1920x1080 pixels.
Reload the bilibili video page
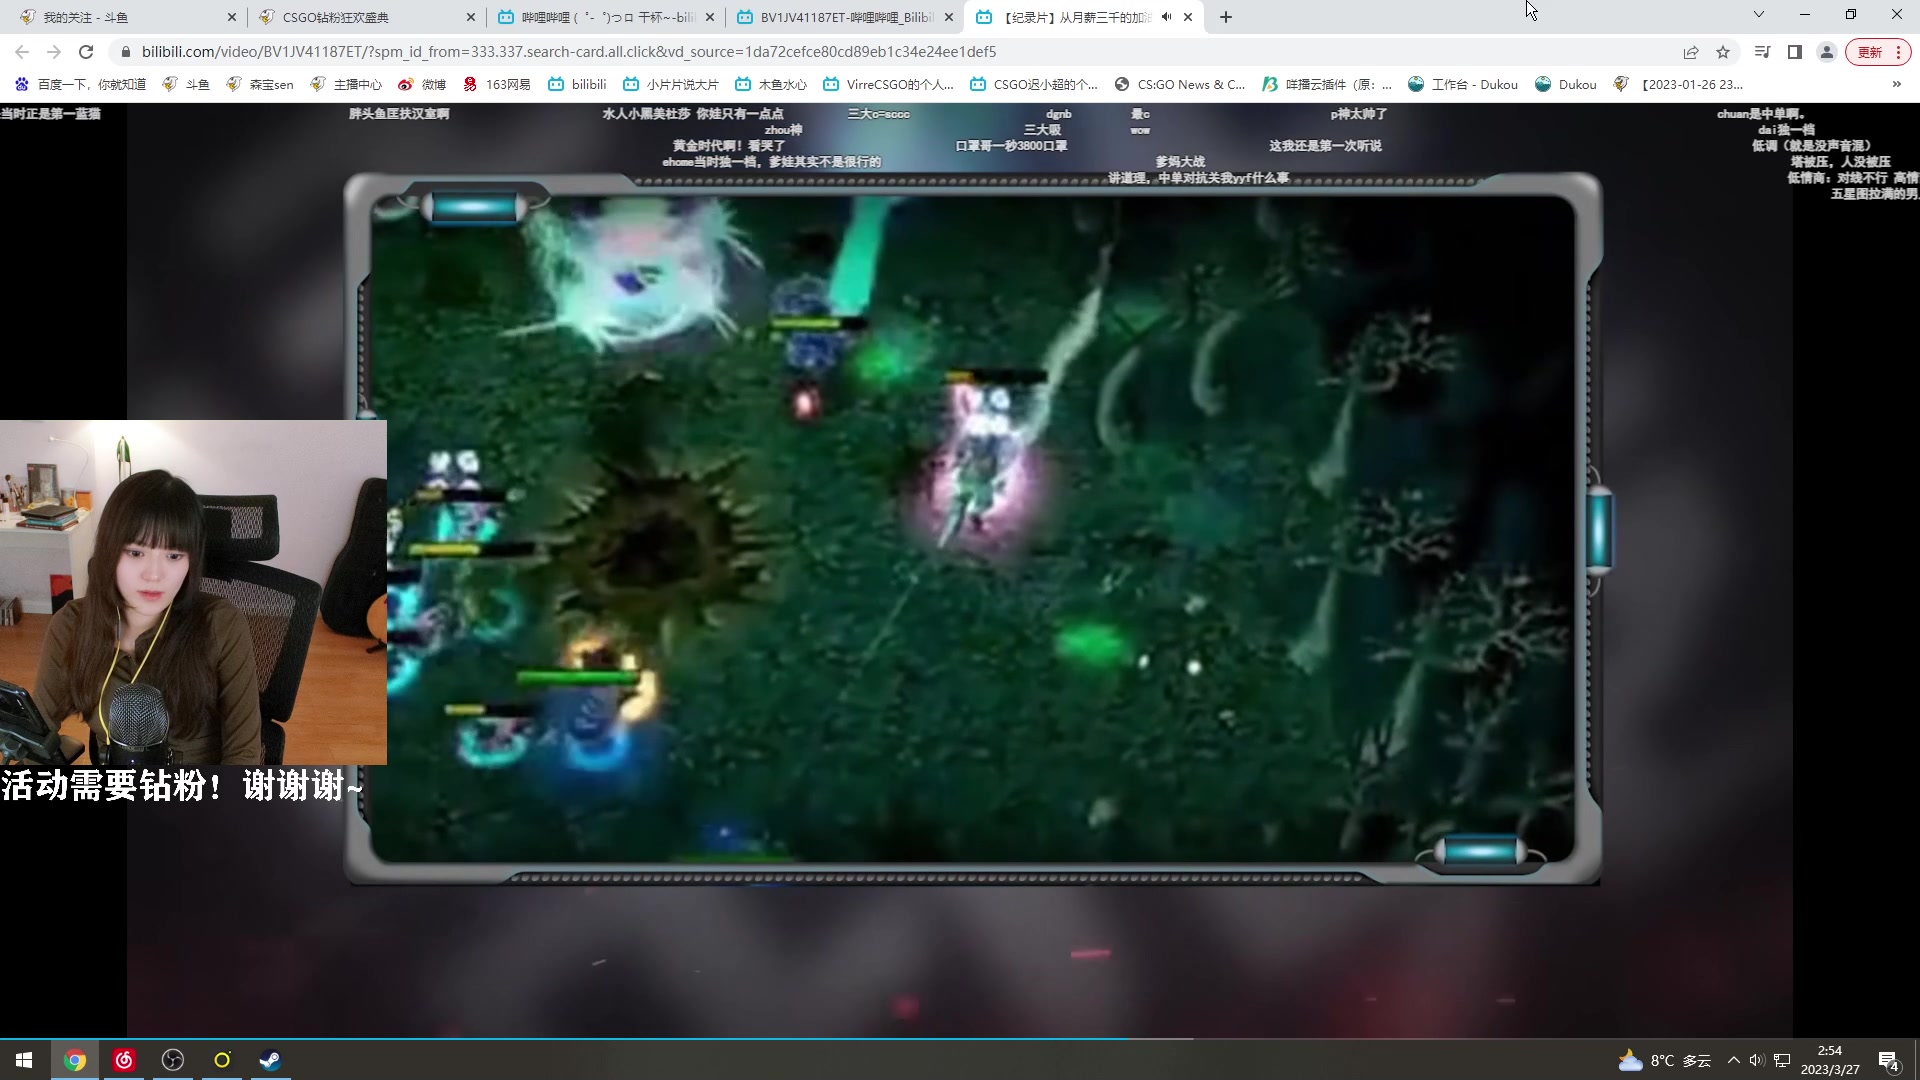[86, 52]
